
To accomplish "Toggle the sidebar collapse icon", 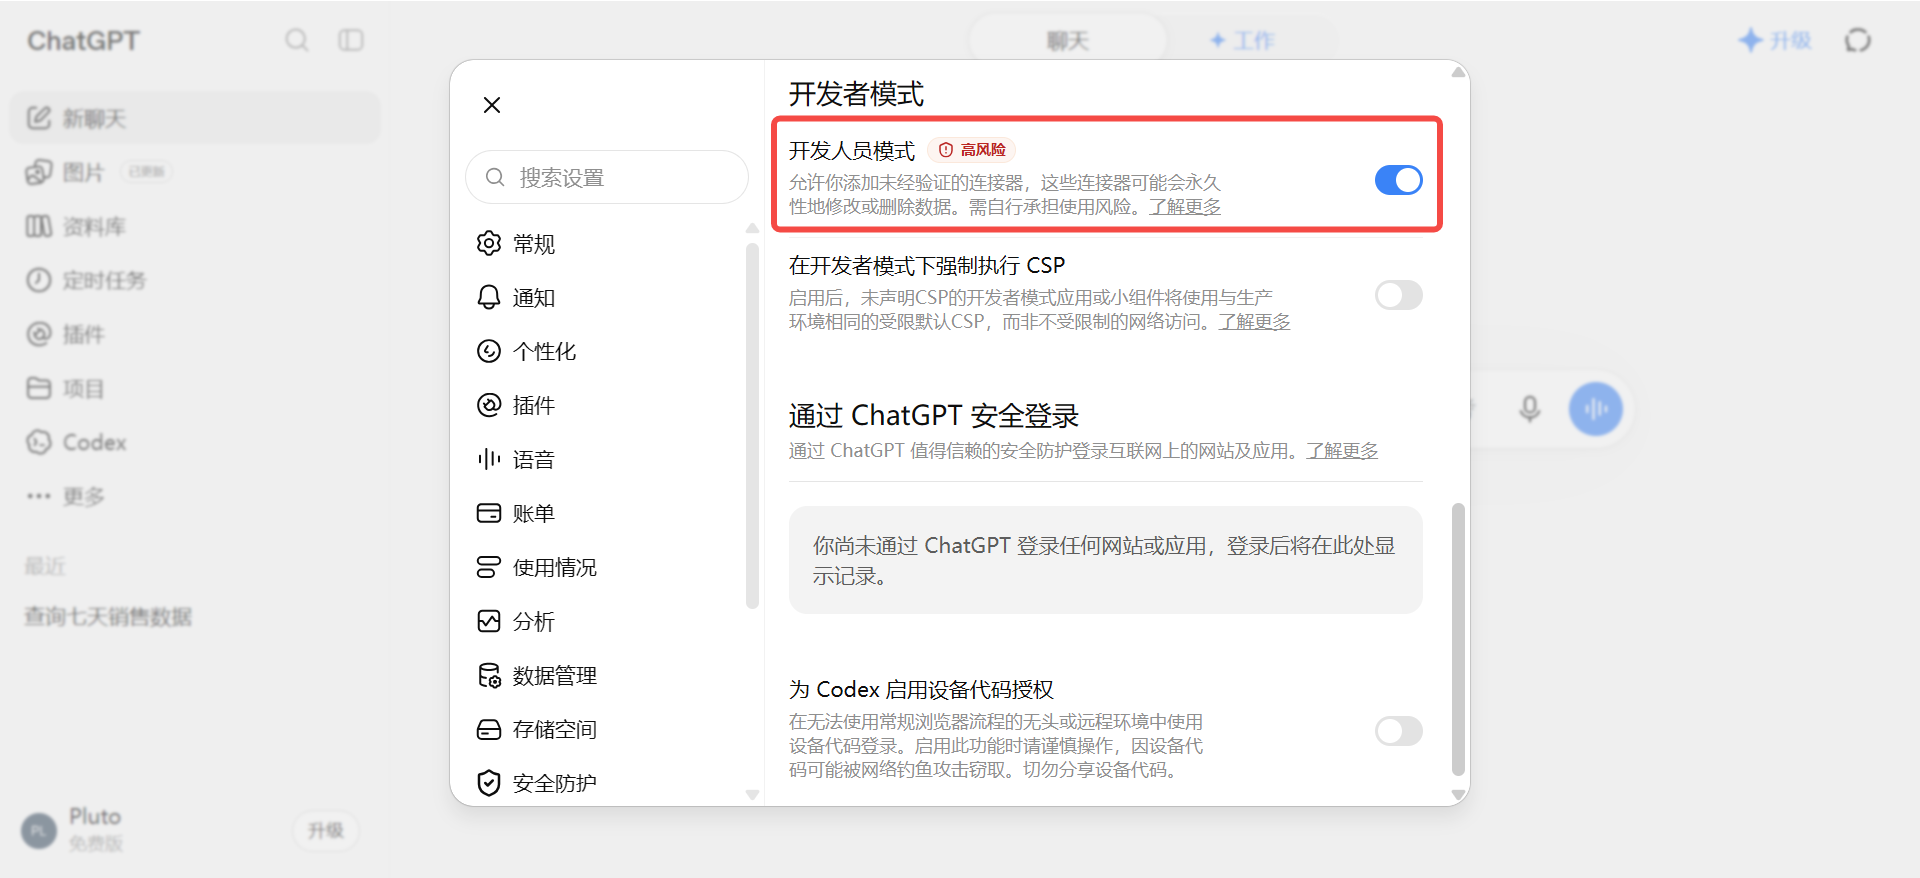I will point(351,40).
